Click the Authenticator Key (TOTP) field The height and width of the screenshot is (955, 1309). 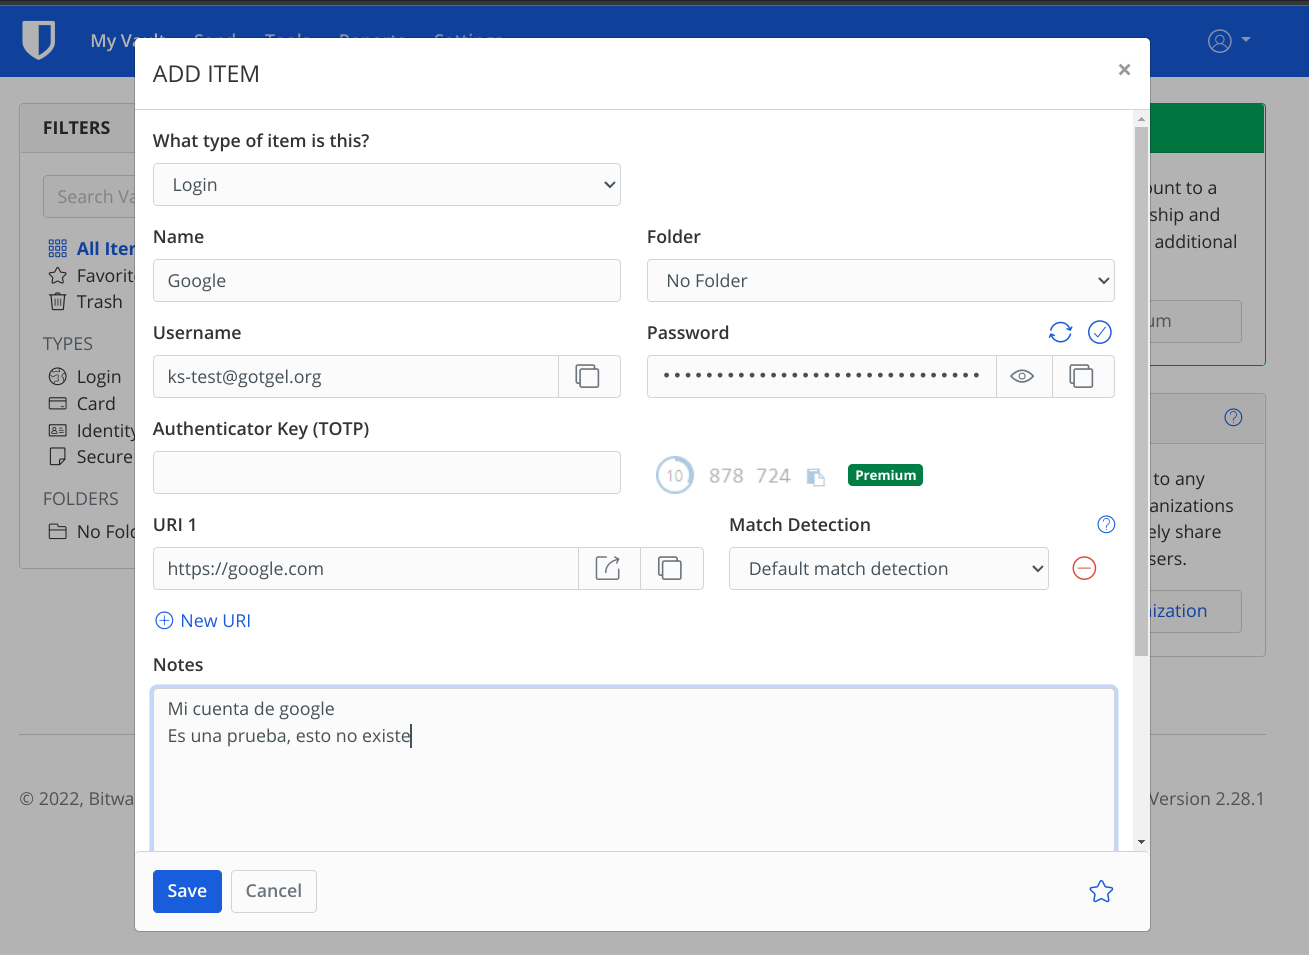pos(387,473)
